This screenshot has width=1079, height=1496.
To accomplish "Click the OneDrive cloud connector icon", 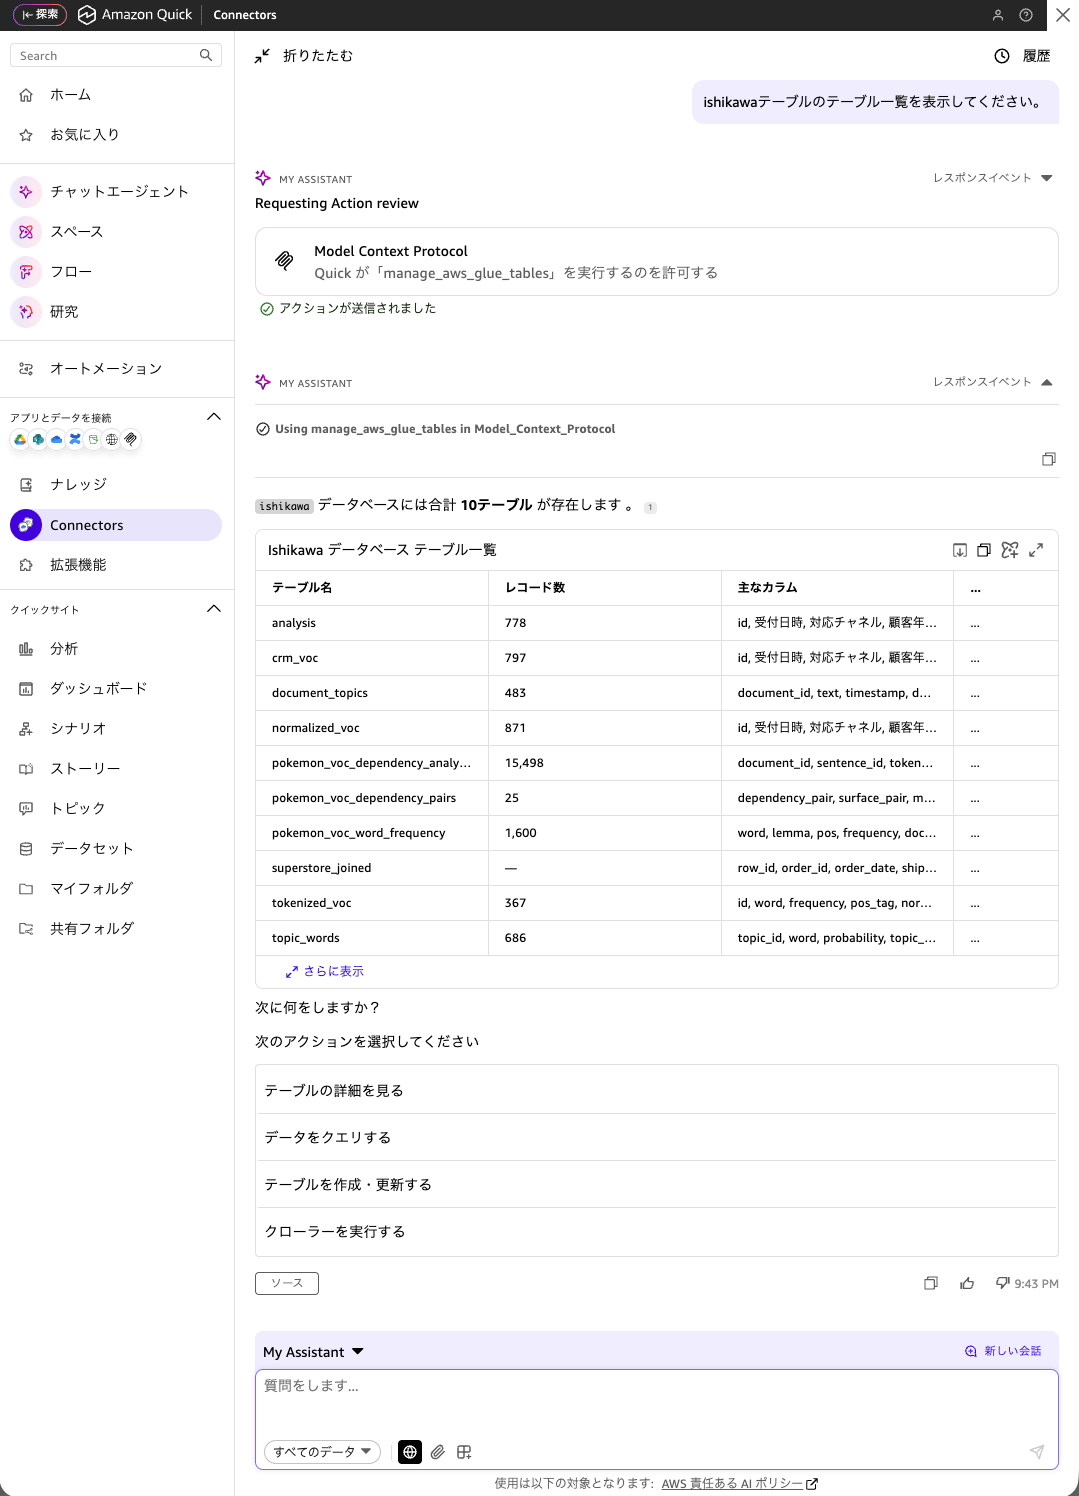I will coord(57,439).
